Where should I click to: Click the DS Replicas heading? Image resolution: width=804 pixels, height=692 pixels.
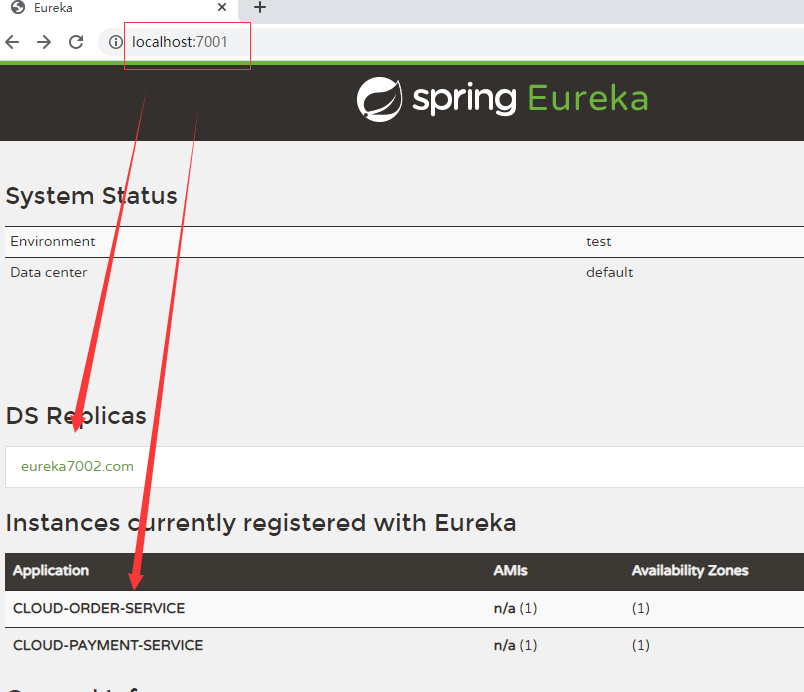tap(76, 416)
